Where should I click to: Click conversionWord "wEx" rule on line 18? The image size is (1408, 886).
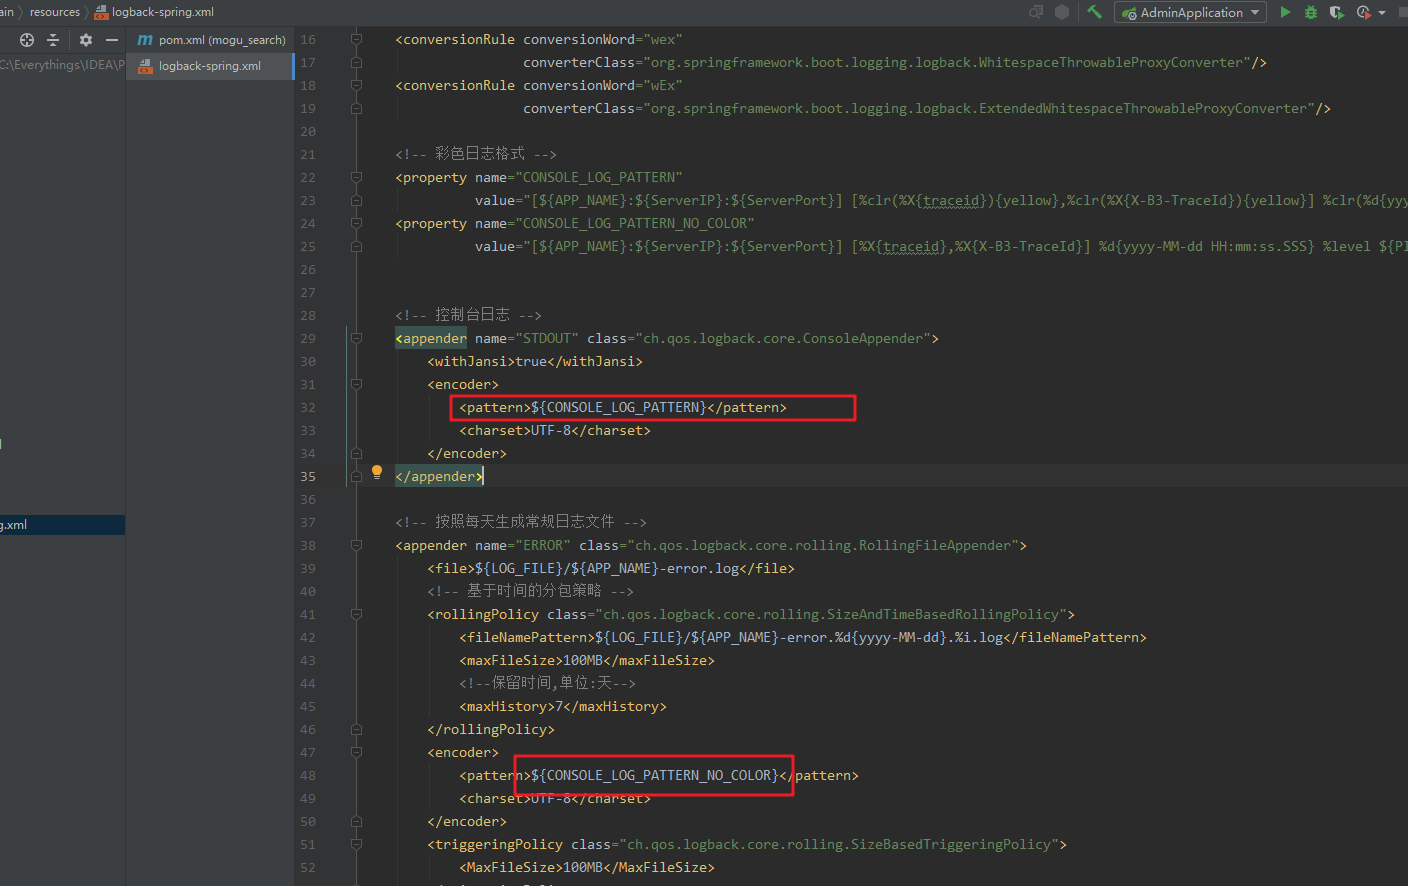point(539,86)
